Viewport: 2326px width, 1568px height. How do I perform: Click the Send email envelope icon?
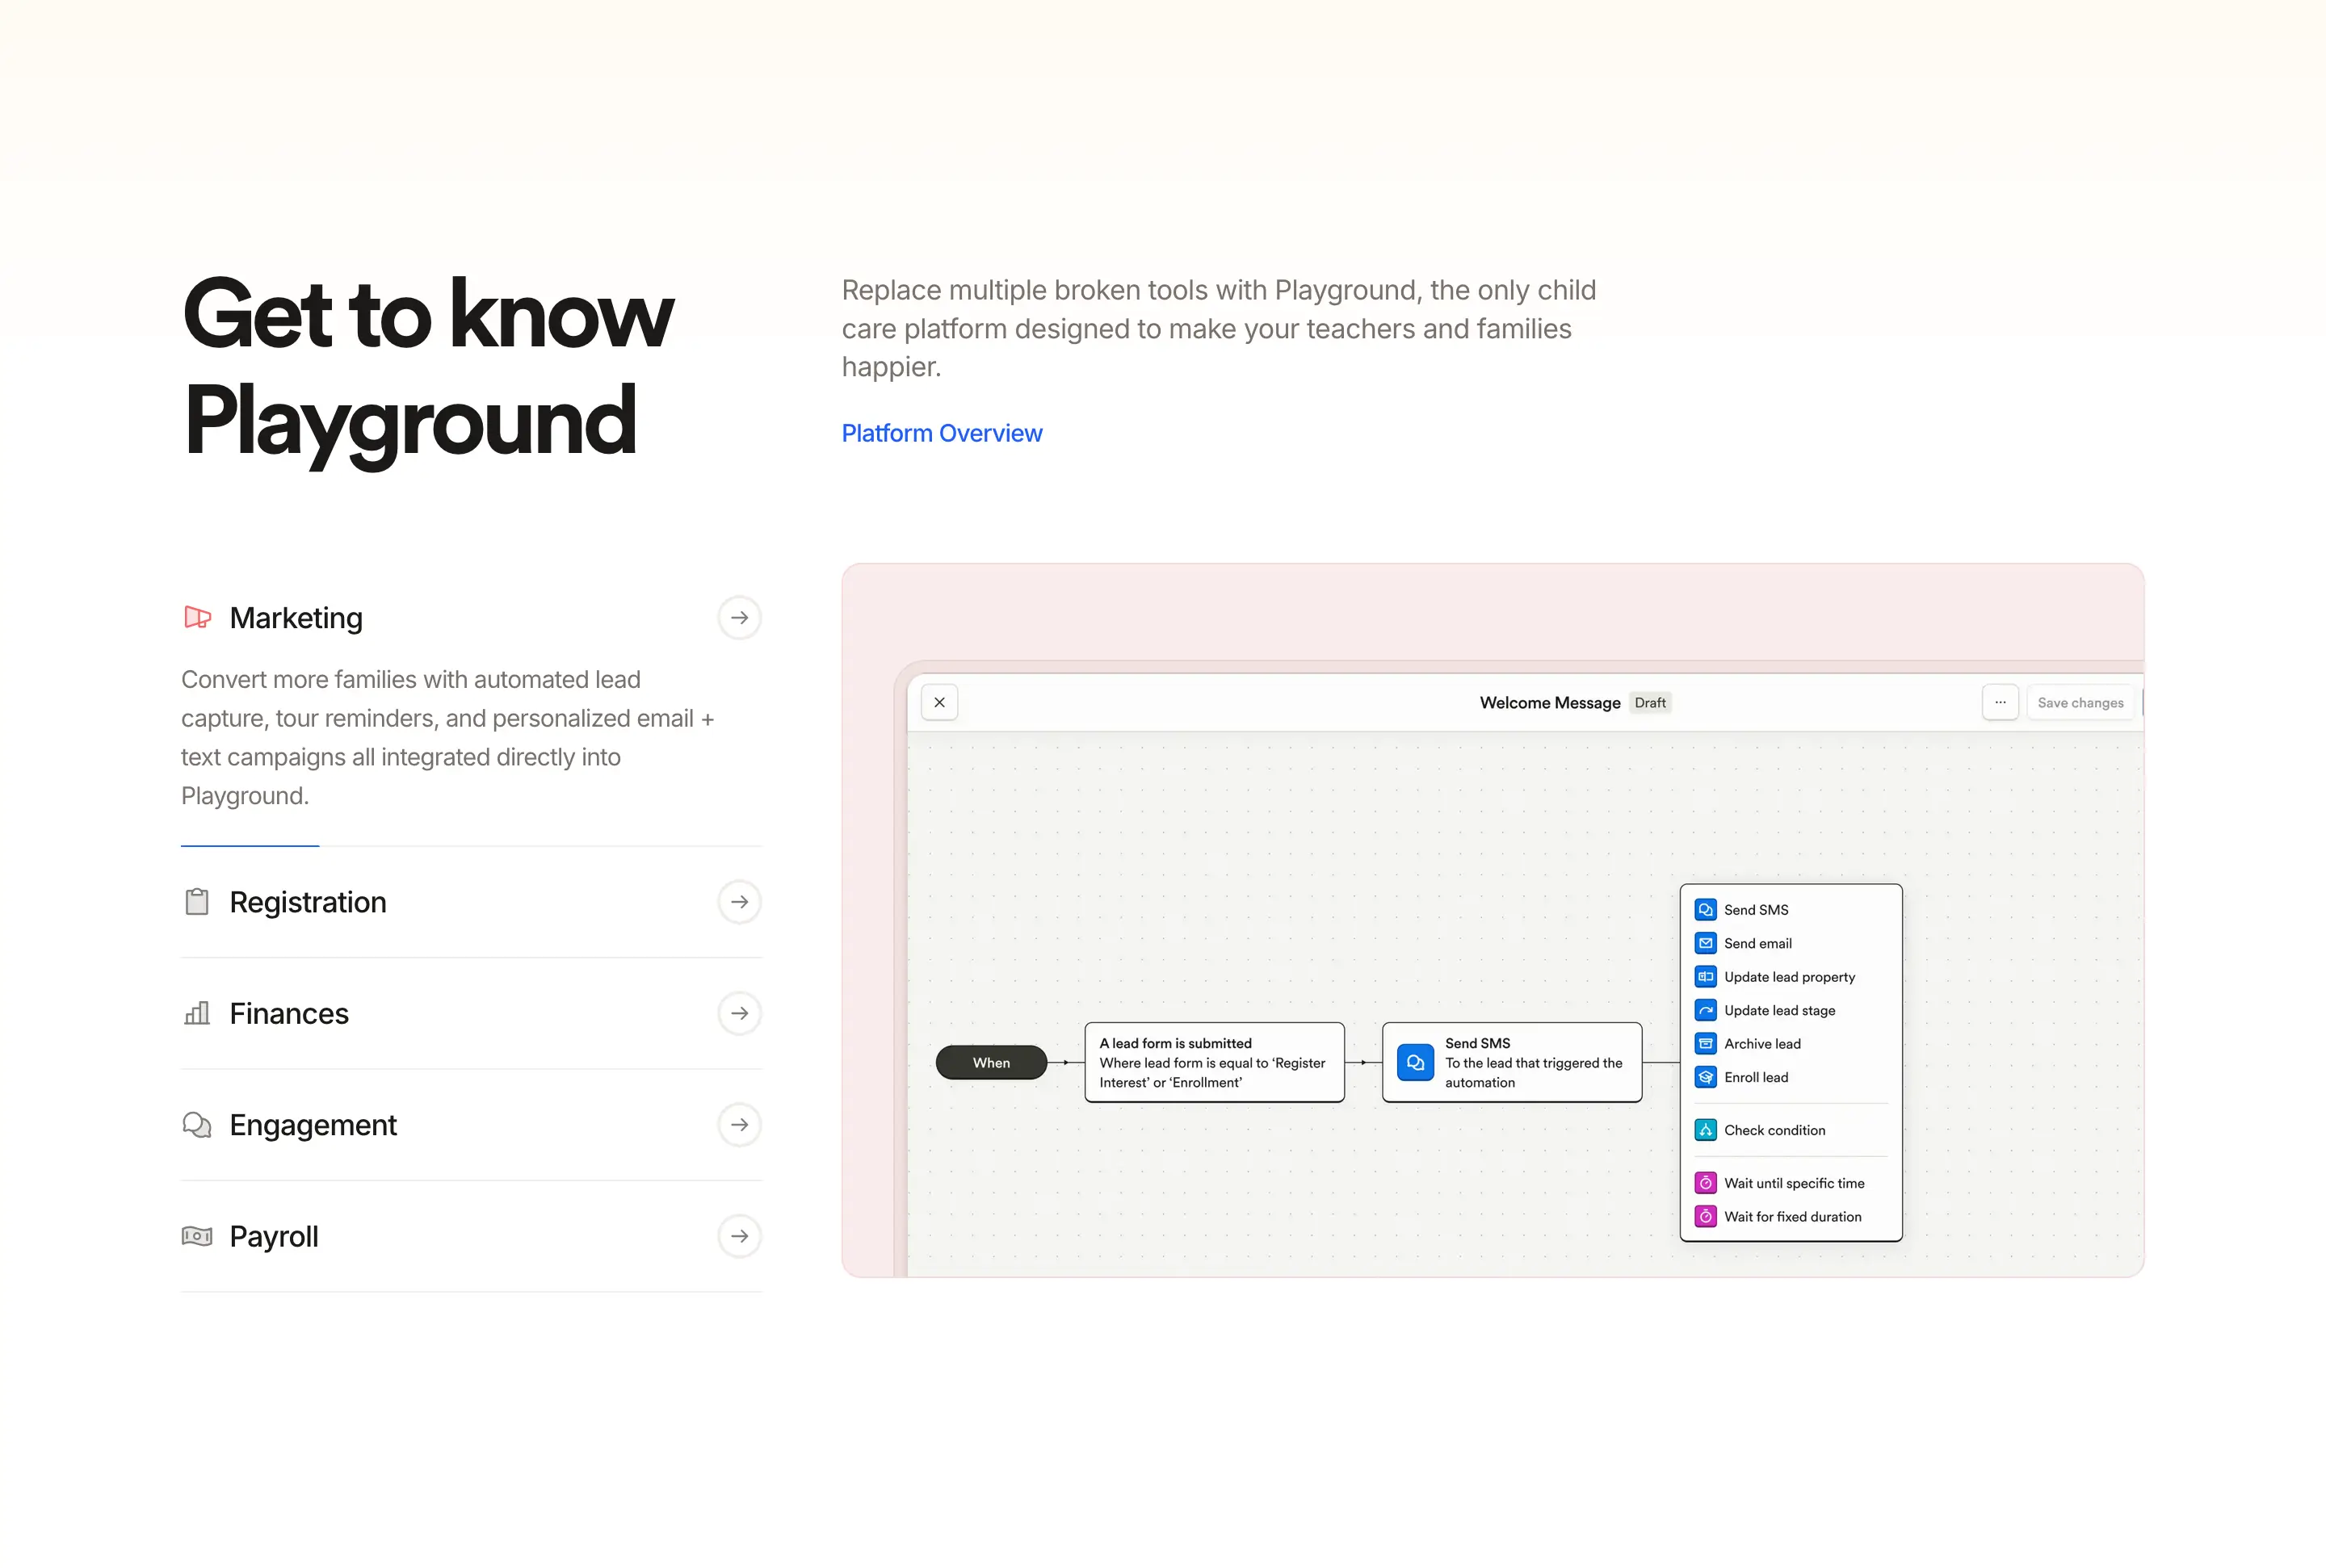pos(1705,943)
